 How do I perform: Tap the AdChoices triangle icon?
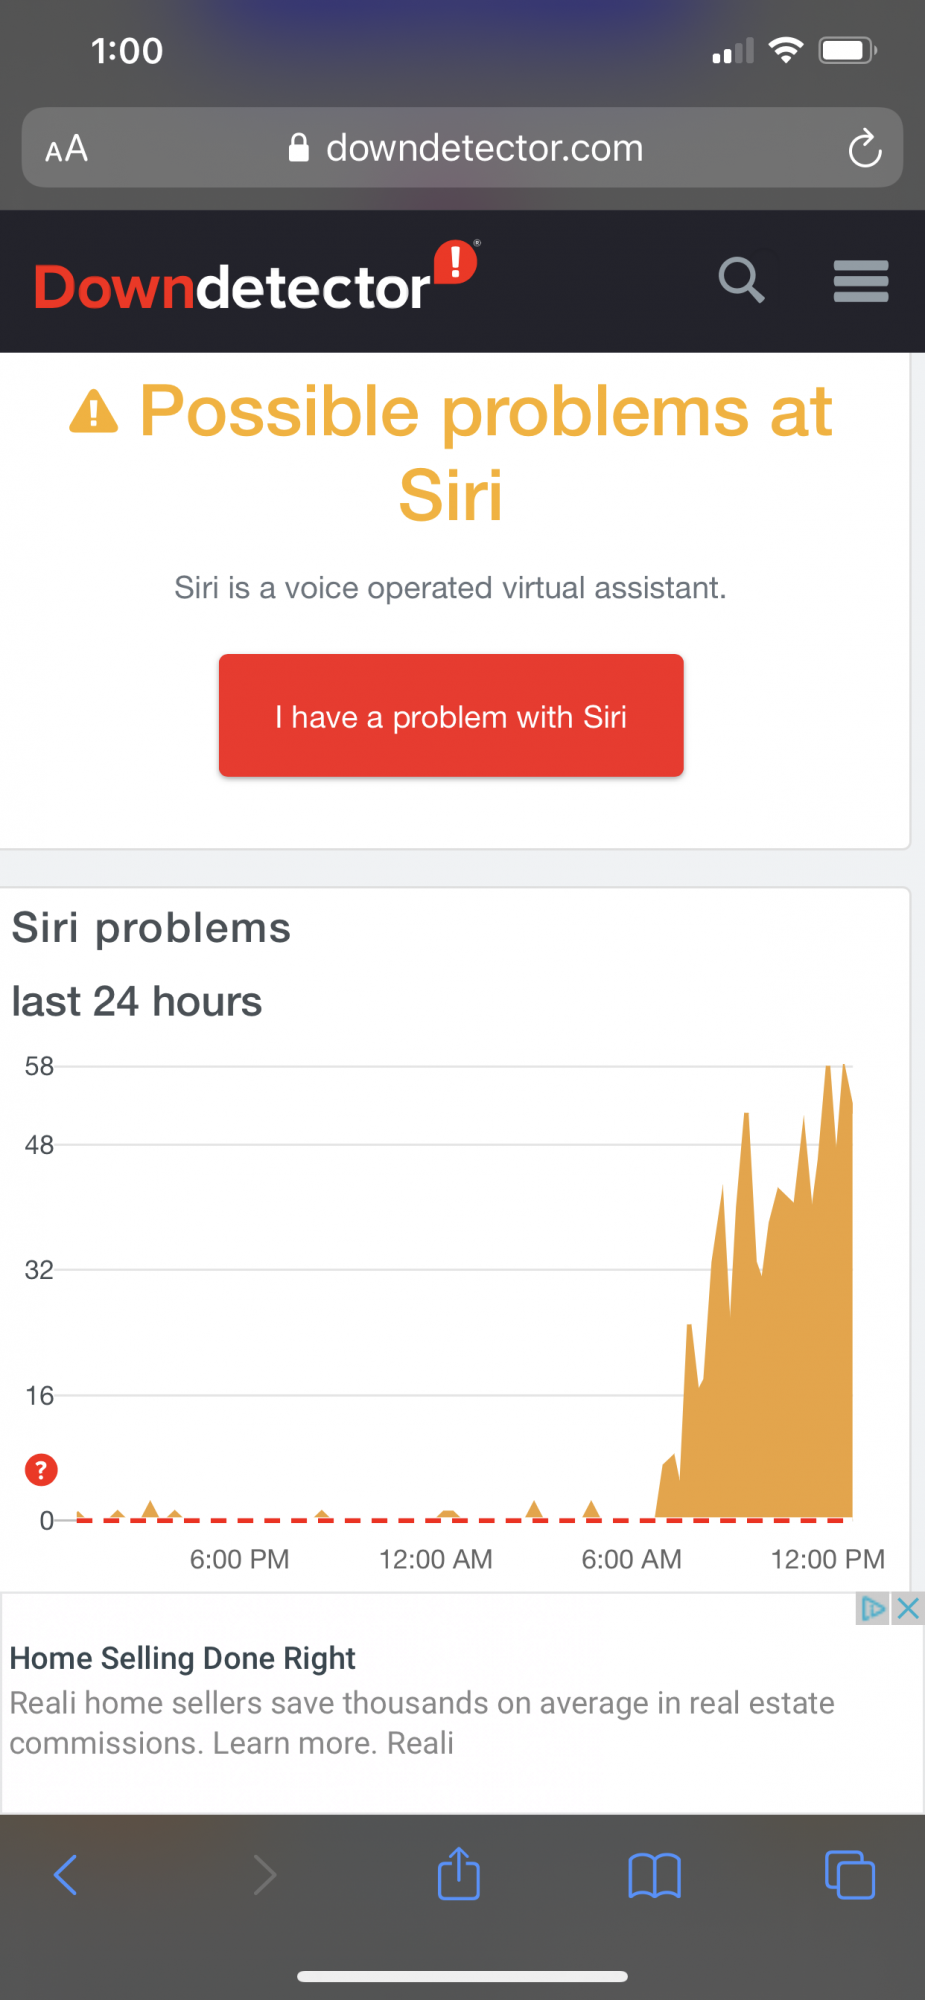pos(873,1609)
